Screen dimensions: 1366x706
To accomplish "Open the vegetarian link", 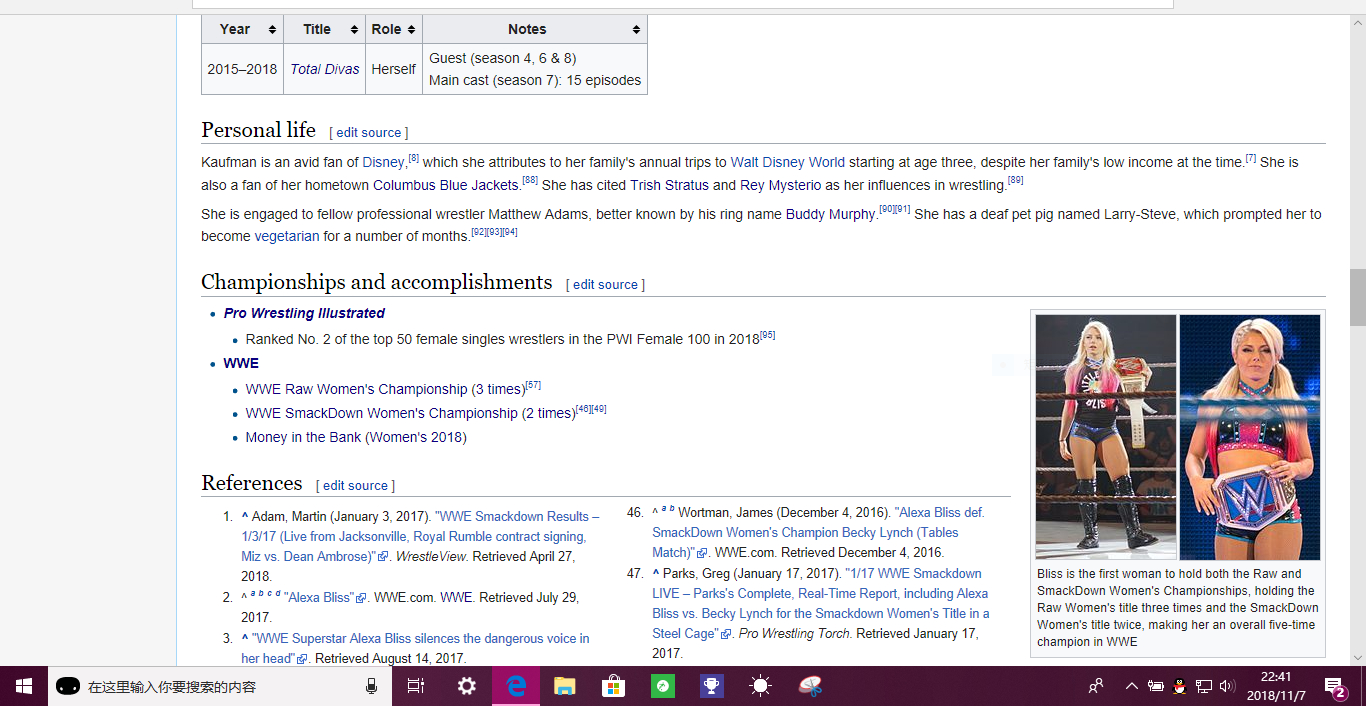I will 287,236.
